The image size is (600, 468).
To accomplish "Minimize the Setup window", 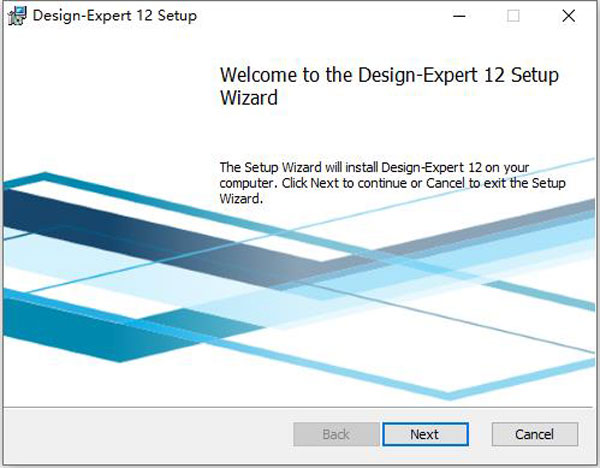I will (x=459, y=16).
